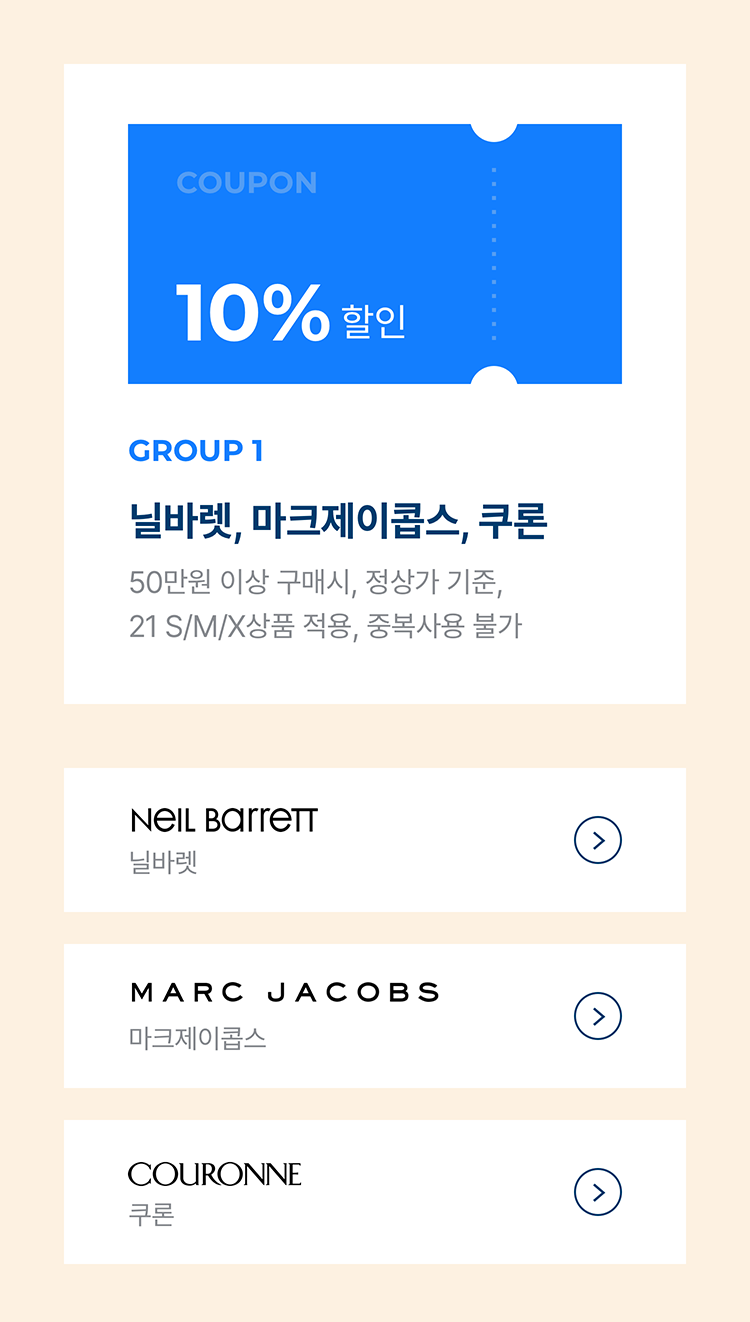Click the dotted perforation line on the coupon
750x1322 pixels.
[x=494, y=254]
